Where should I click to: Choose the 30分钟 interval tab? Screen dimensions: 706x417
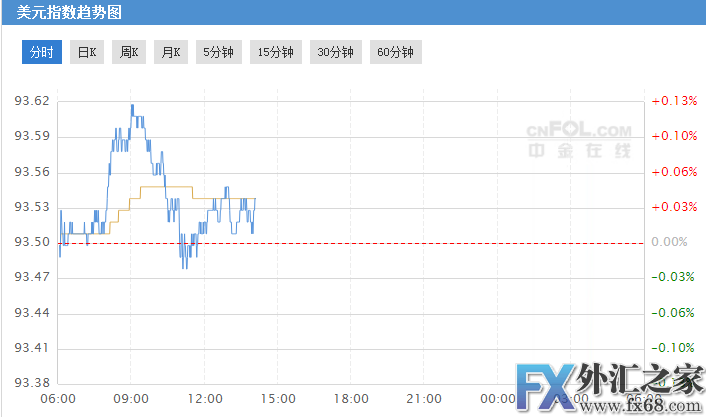click(335, 52)
